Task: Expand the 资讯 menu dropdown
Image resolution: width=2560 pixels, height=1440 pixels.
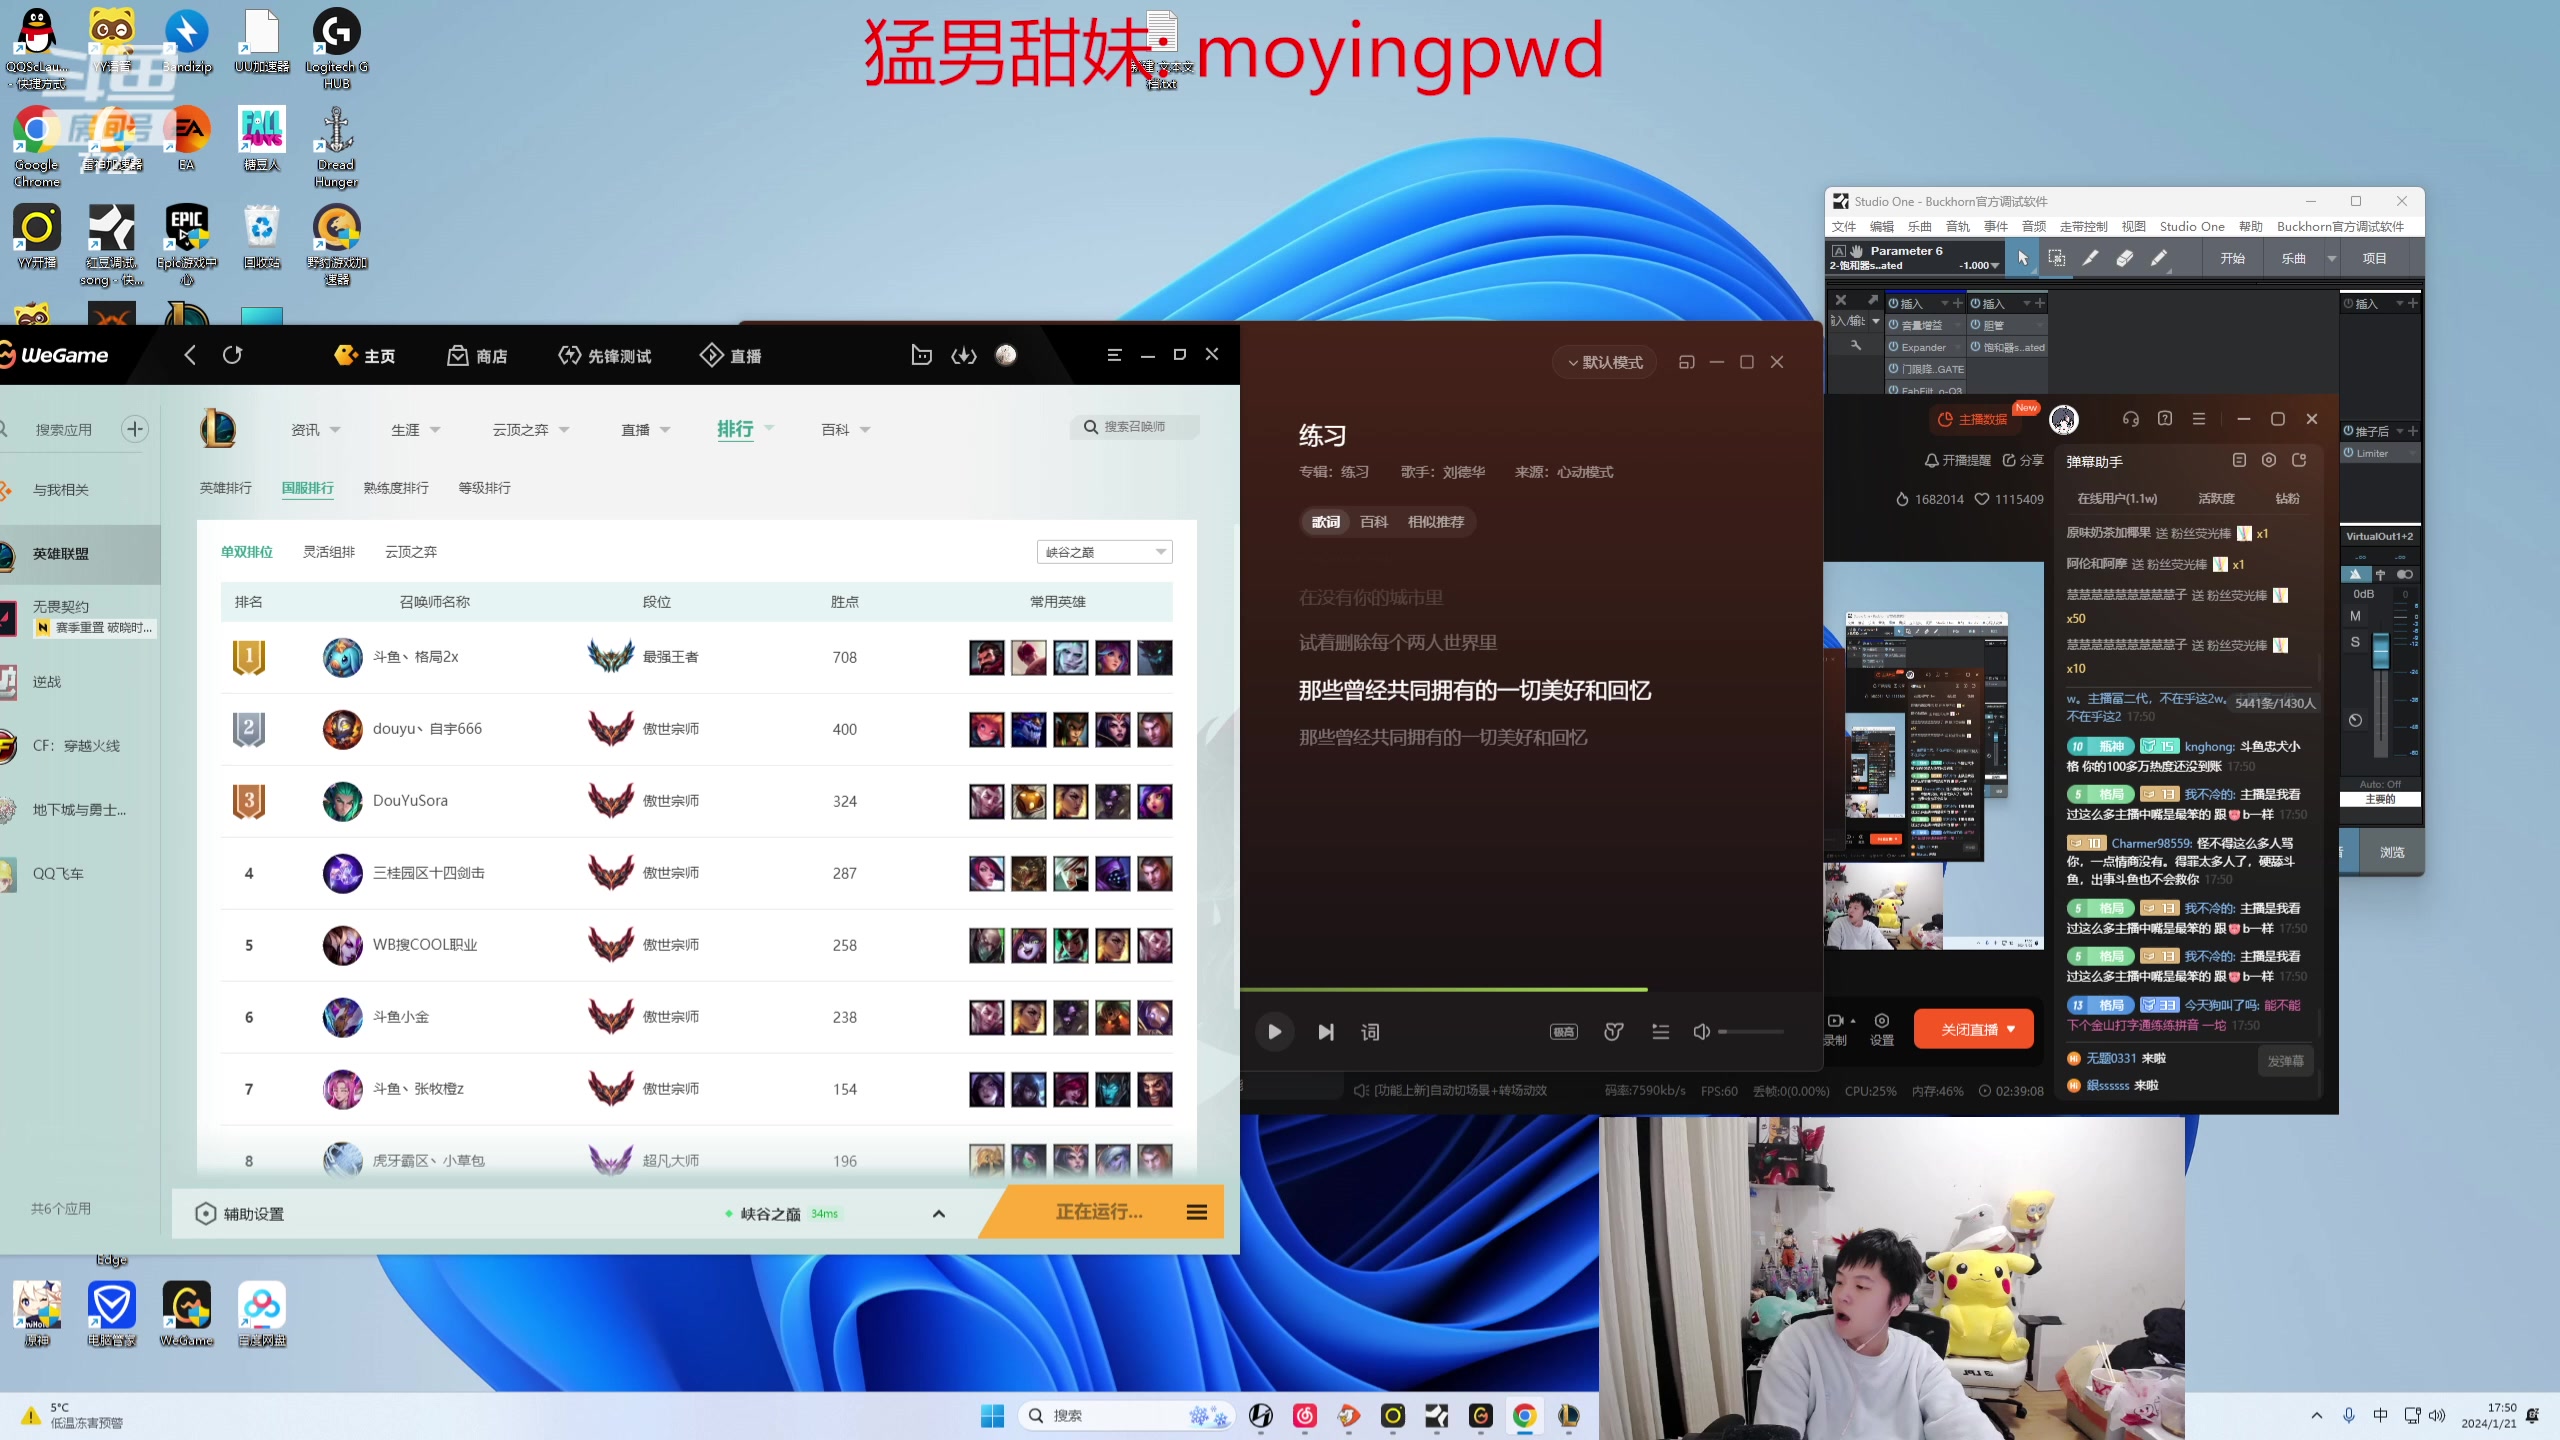Action: (335, 430)
